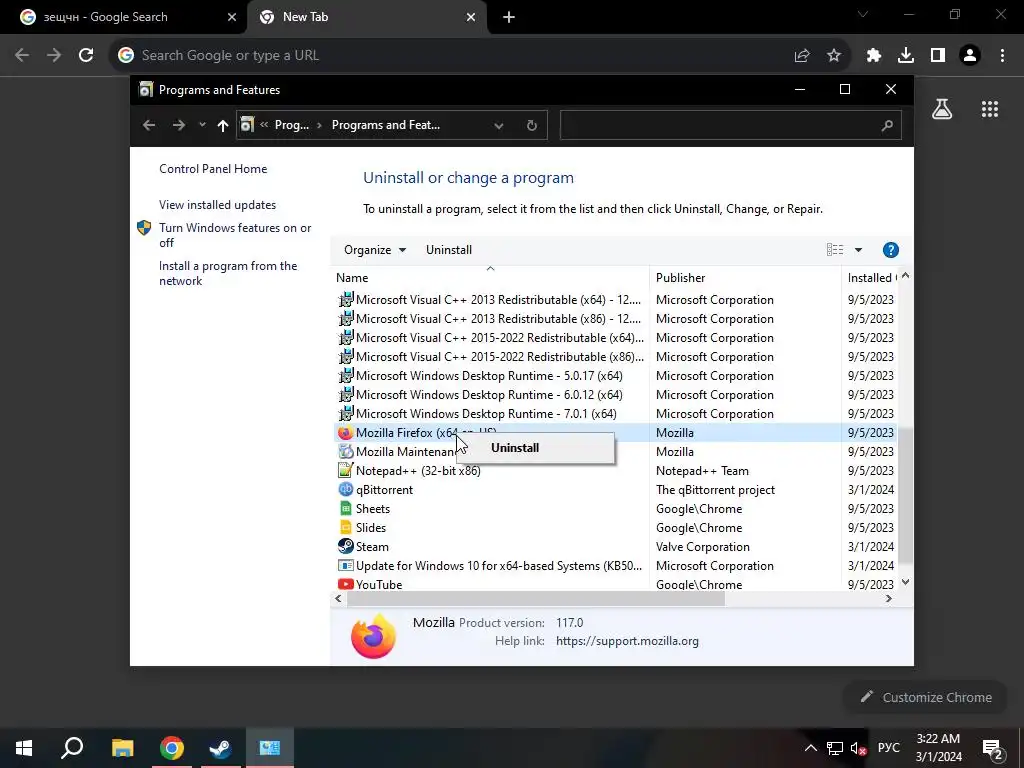
Task: Open the view options dropdown arrow
Action: click(x=858, y=250)
